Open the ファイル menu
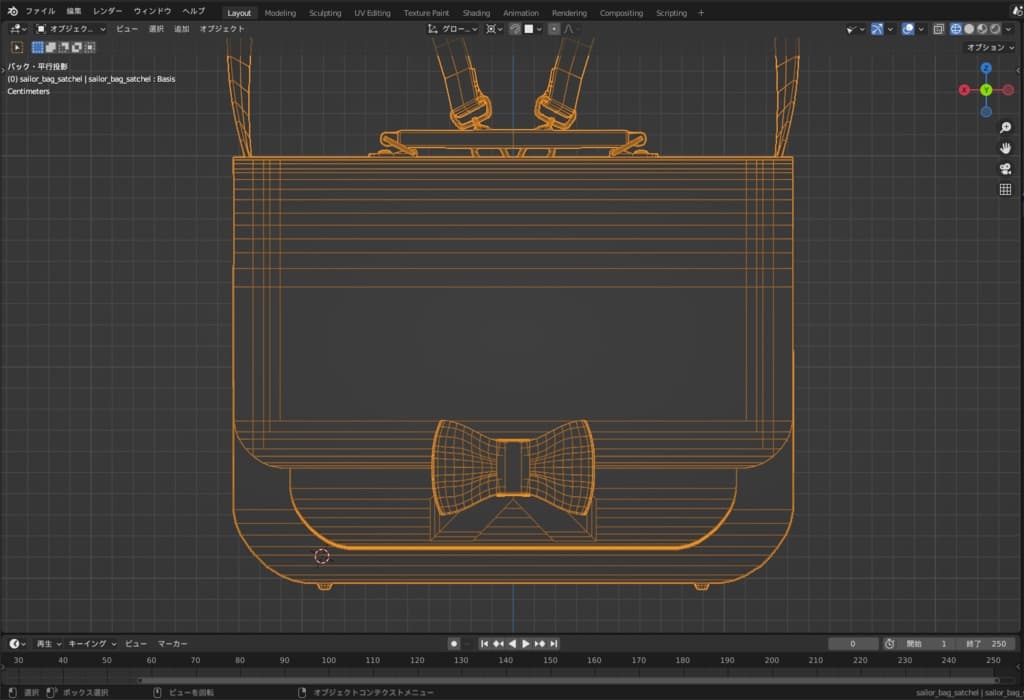This screenshot has width=1024, height=700. pos(40,11)
